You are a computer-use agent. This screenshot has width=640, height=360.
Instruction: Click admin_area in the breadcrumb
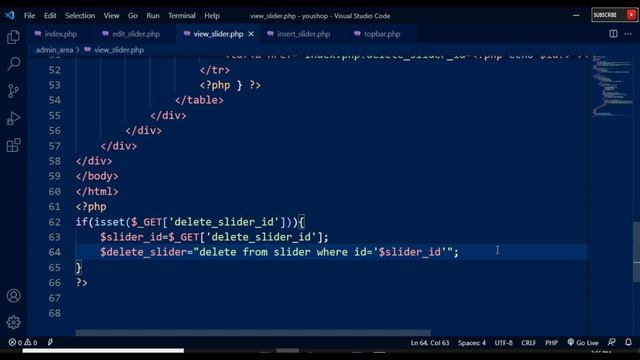coord(54,50)
